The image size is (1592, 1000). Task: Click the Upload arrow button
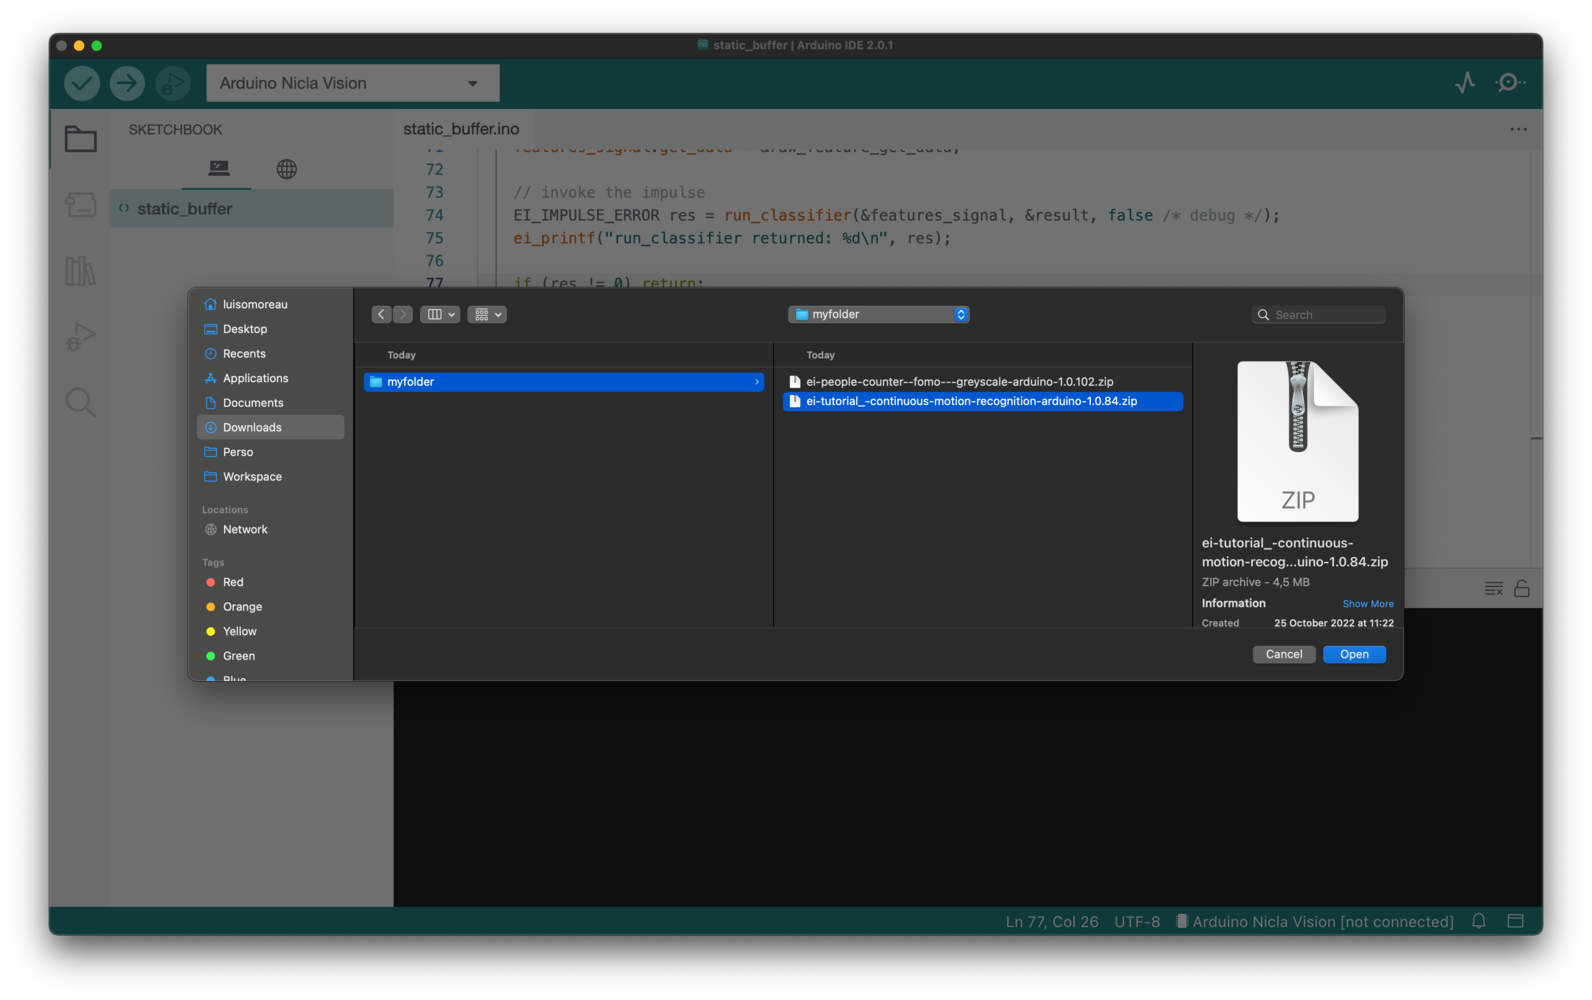click(x=127, y=83)
